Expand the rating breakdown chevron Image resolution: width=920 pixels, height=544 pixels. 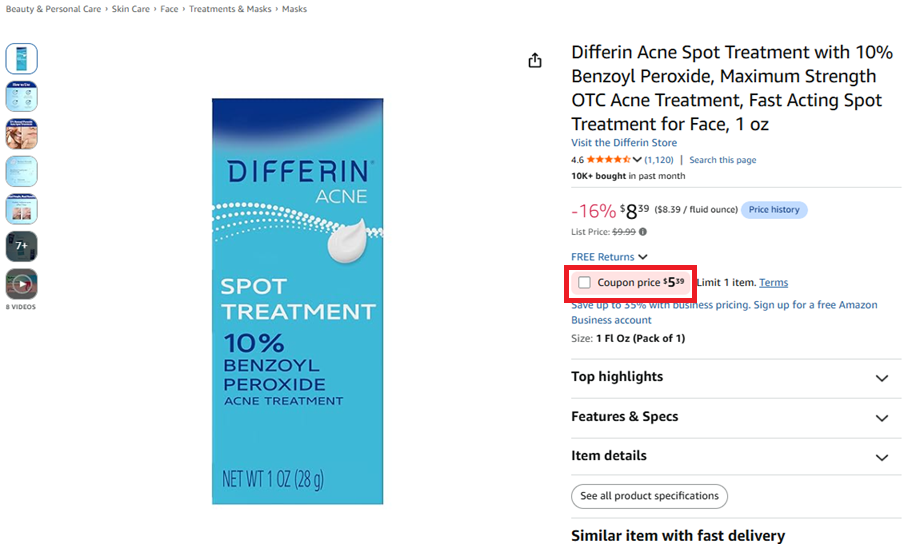[637, 160]
